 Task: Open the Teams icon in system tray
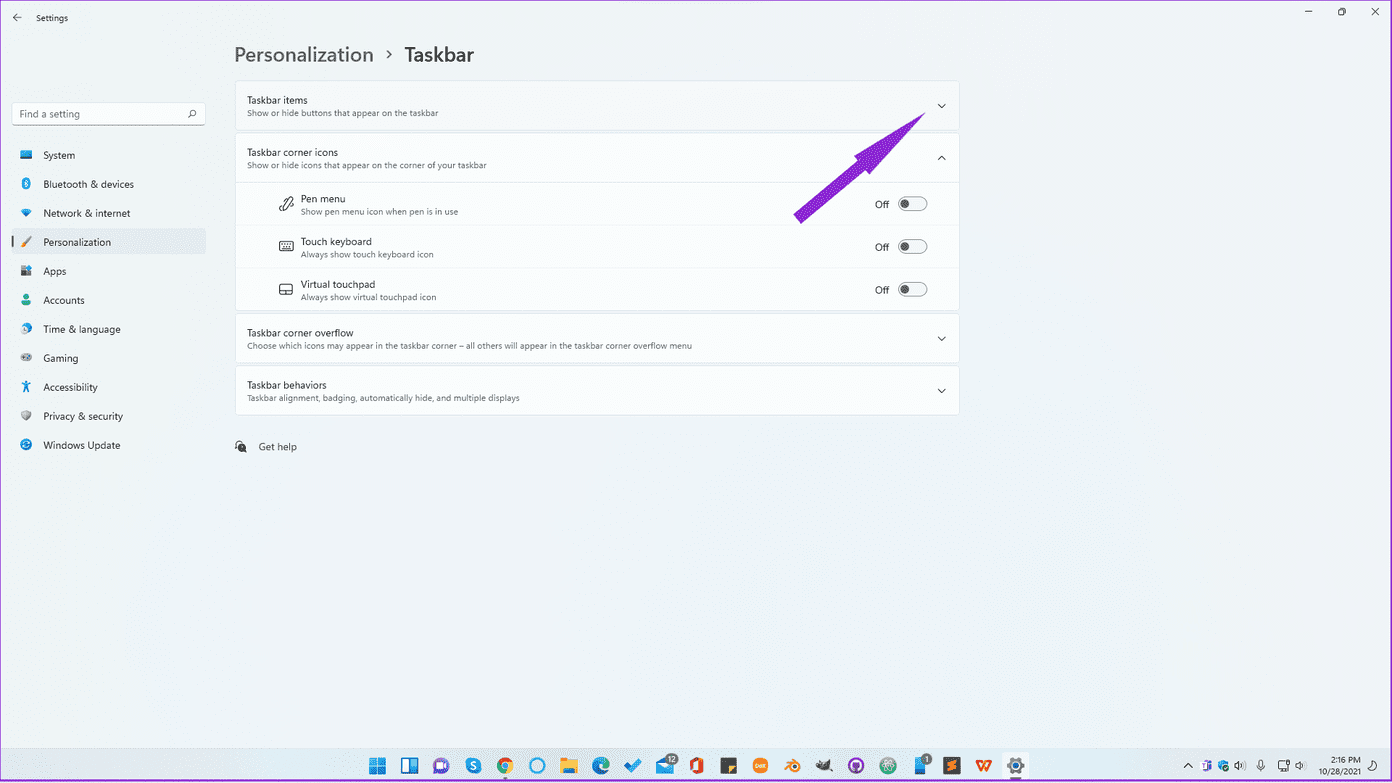click(1207, 766)
